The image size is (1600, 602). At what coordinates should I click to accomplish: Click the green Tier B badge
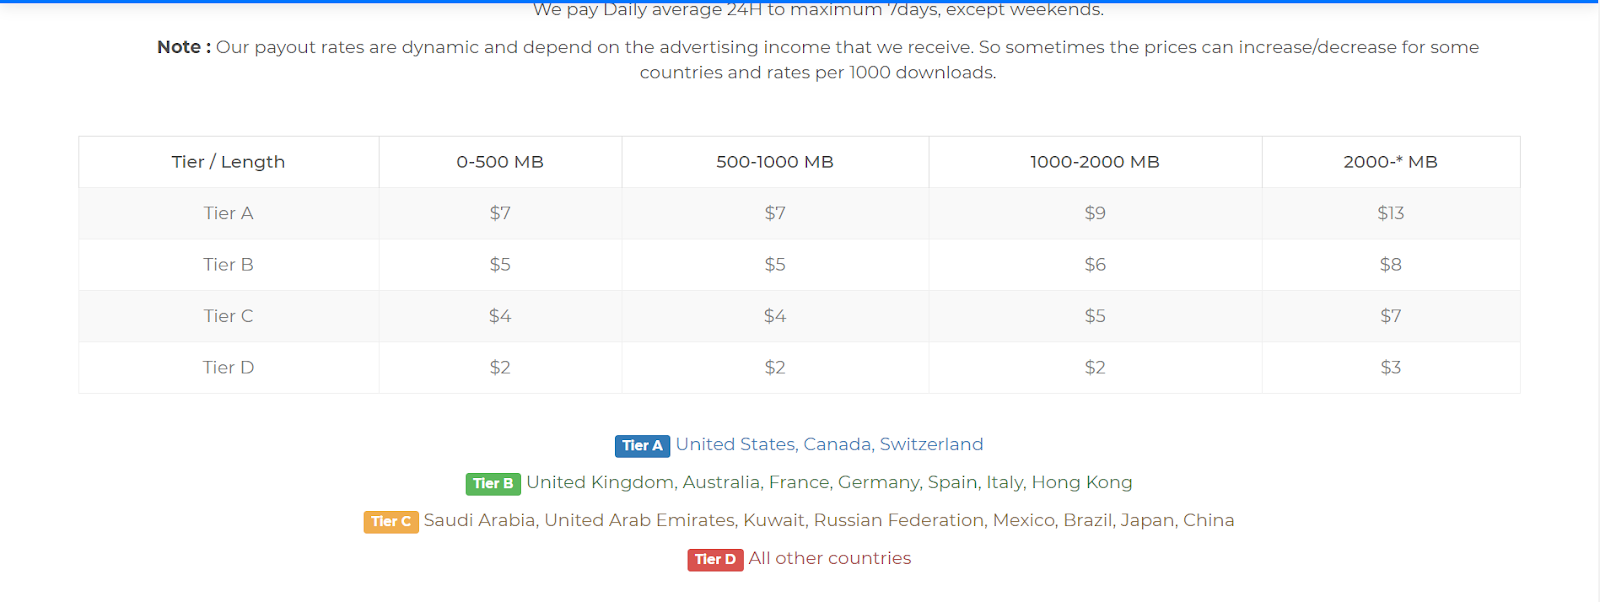click(493, 484)
